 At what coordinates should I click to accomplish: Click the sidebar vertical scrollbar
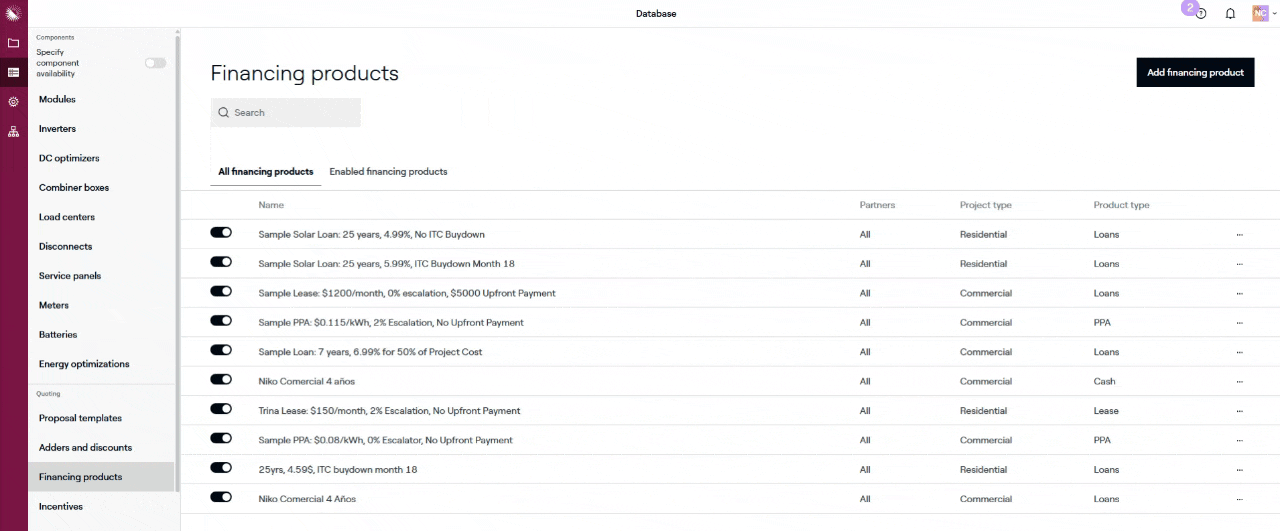click(177, 260)
